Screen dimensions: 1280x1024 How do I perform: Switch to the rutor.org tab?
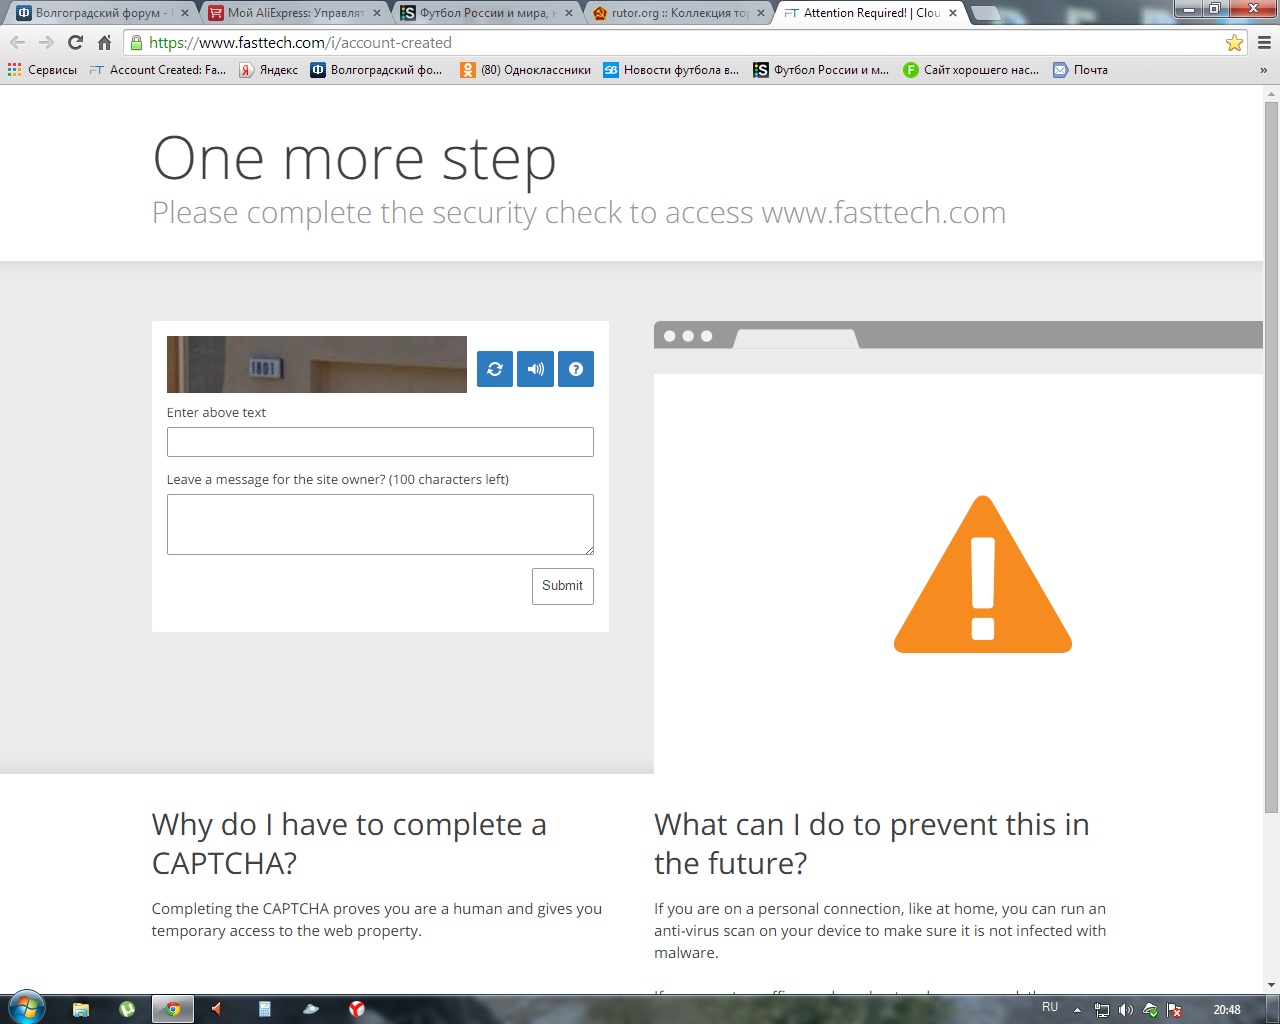click(x=678, y=13)
